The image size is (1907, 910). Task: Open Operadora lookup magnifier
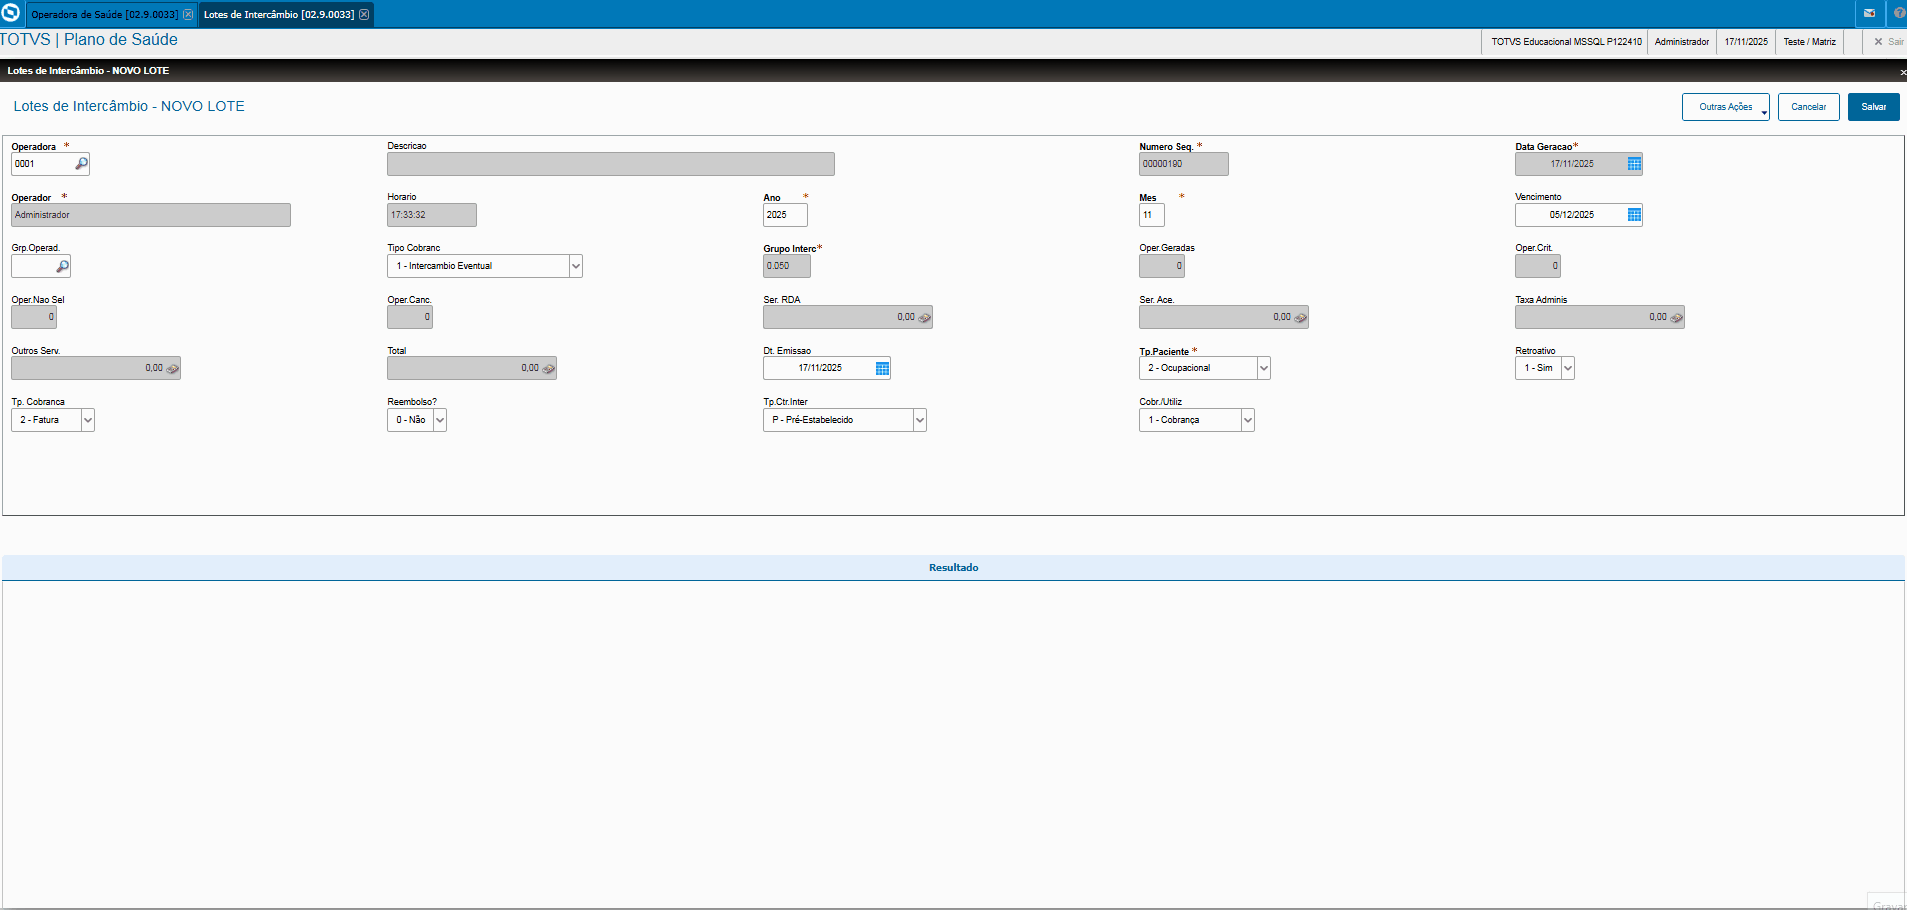coord(81,163)
